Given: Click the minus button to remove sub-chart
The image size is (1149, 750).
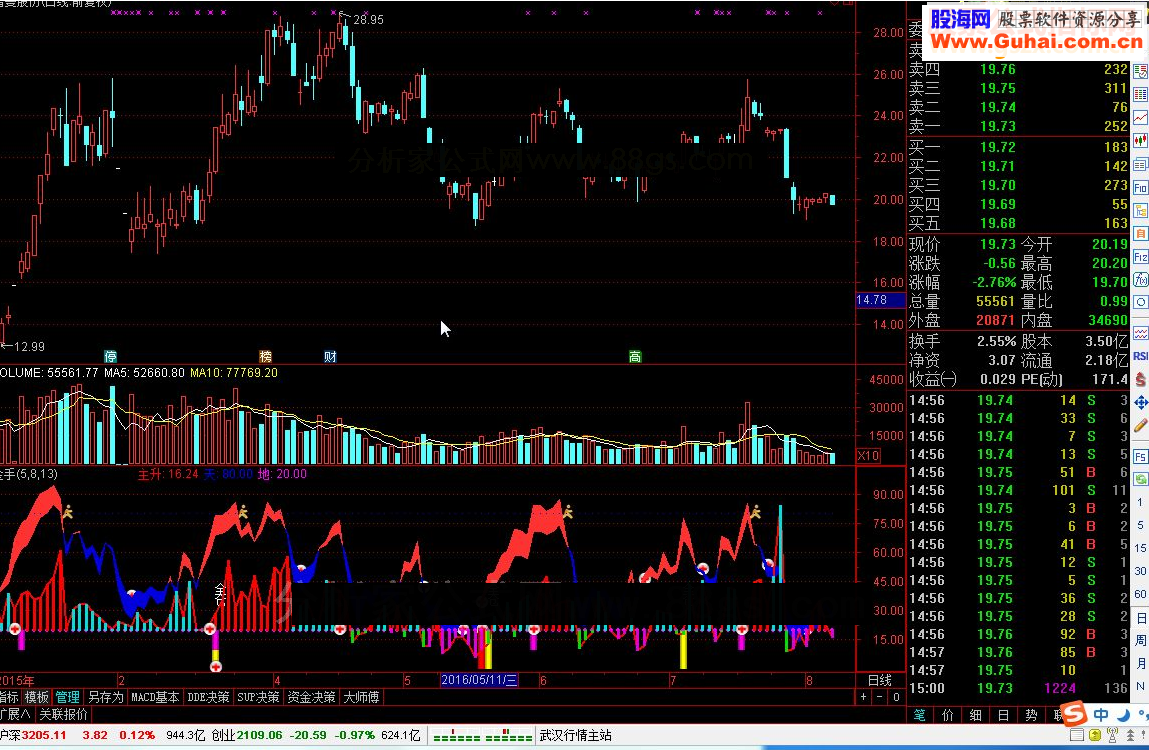Looking at the screenshot, I should coord(880,696).
